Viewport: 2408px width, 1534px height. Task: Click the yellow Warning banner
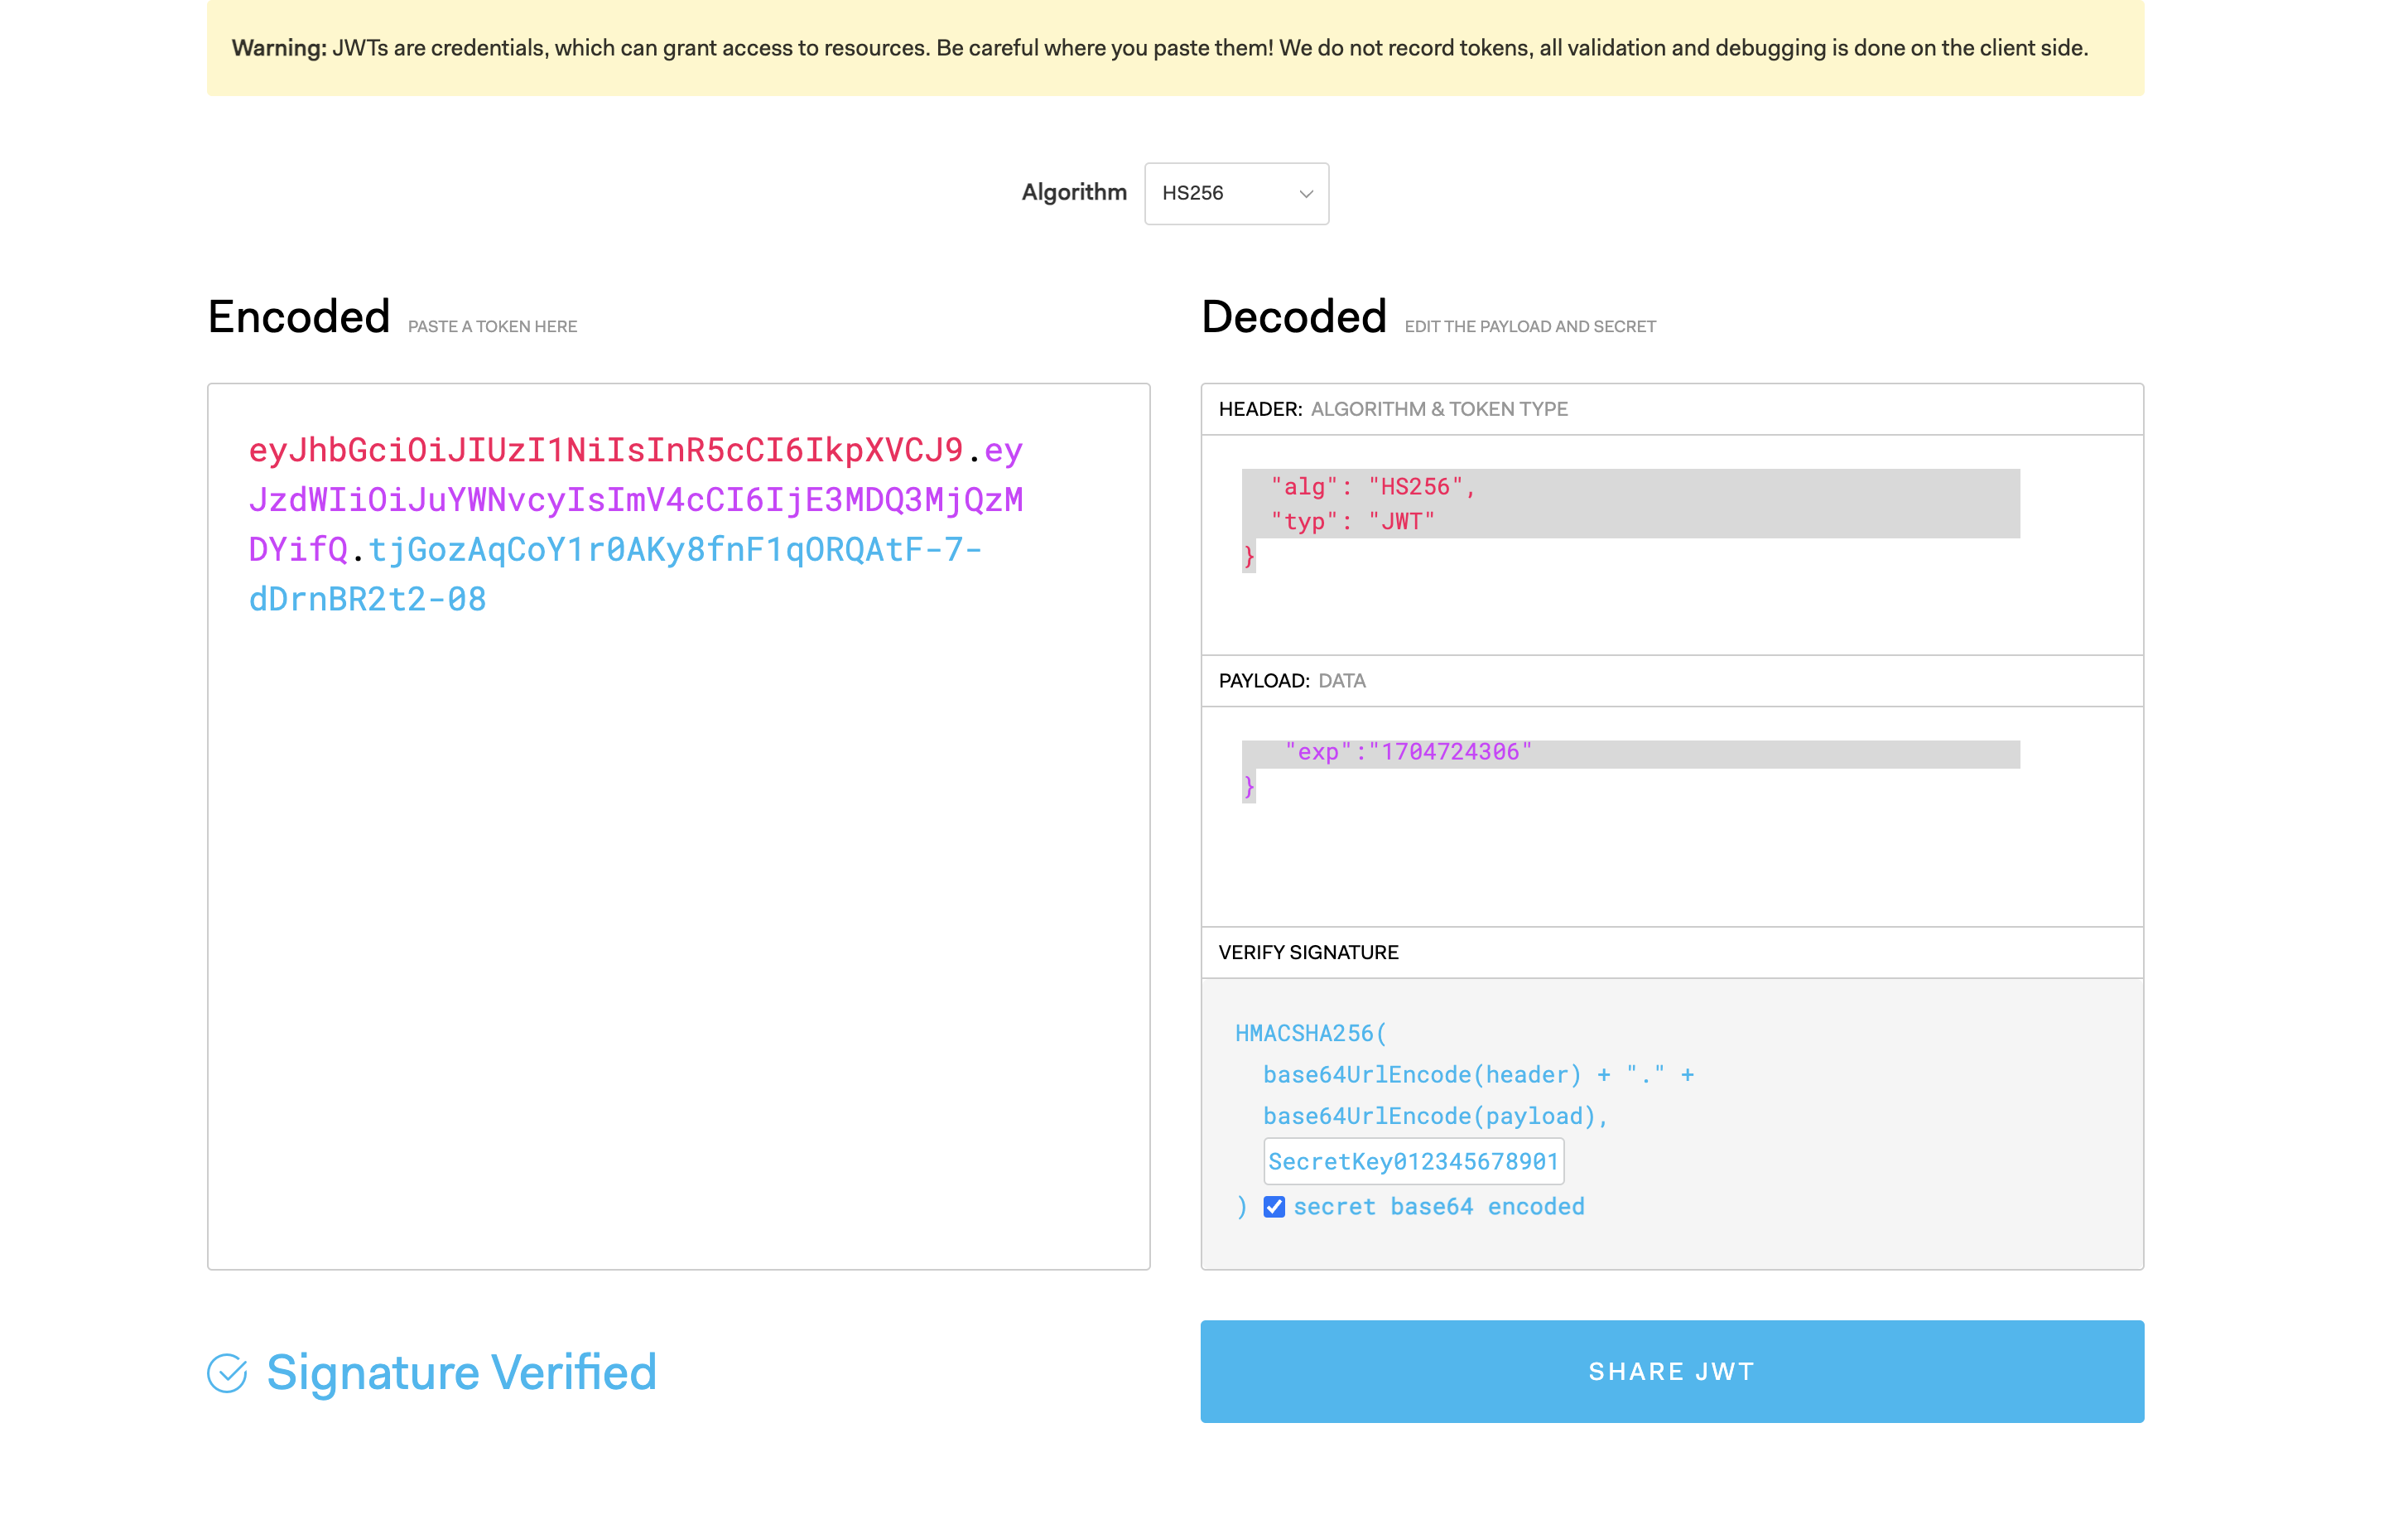1175,48
